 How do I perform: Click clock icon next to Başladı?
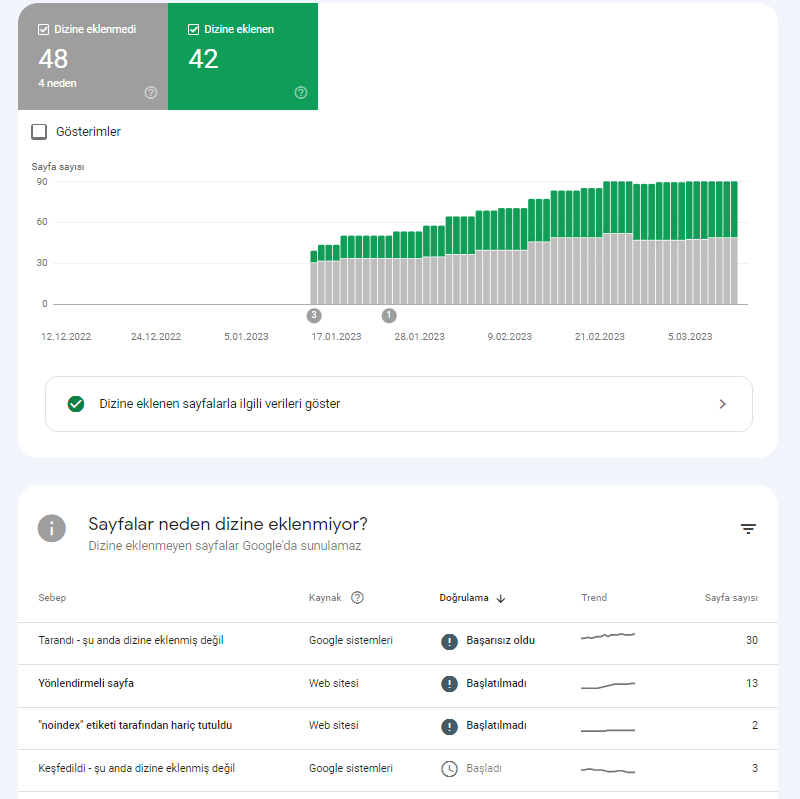449,769
